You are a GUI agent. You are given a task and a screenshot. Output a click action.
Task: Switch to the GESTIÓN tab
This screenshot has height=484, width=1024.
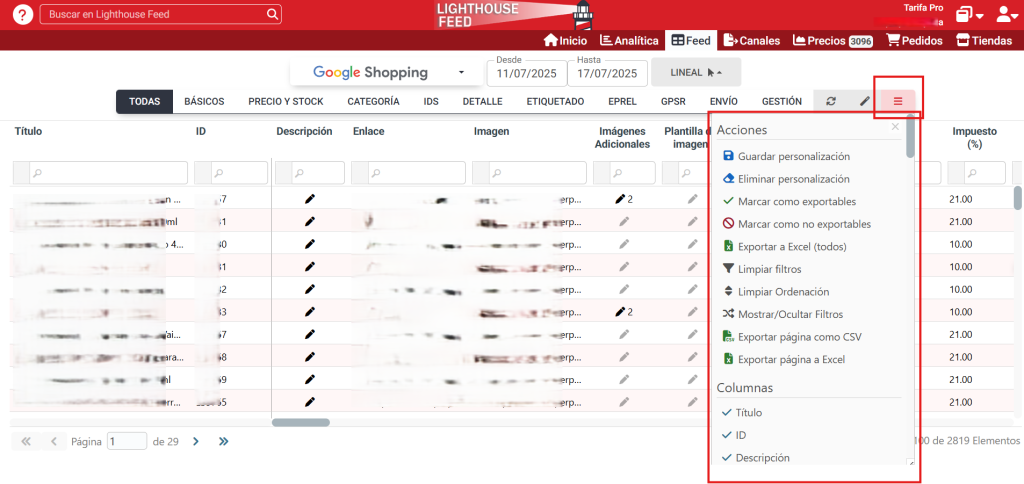click(782, 101)
